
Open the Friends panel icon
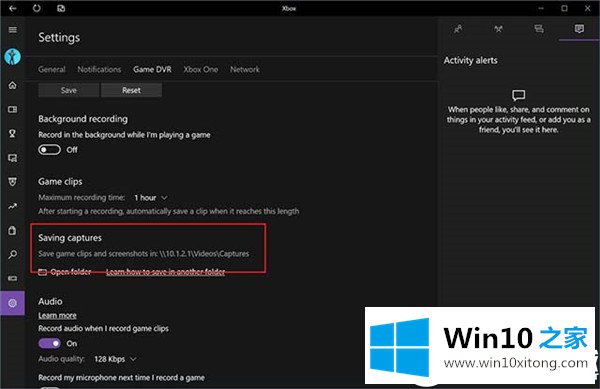pyautogui.click(x=458, y=29)
